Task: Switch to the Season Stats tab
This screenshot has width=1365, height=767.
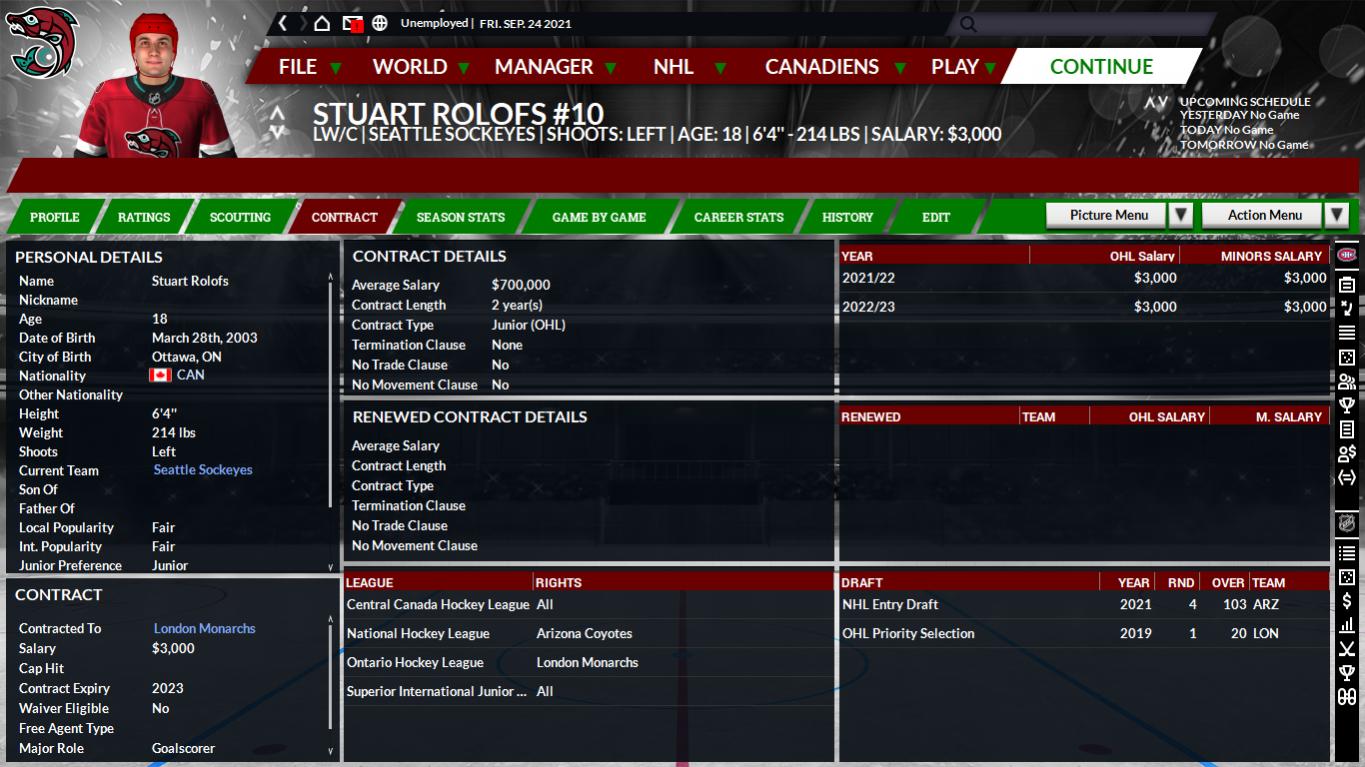Action: tap(461, 217)
